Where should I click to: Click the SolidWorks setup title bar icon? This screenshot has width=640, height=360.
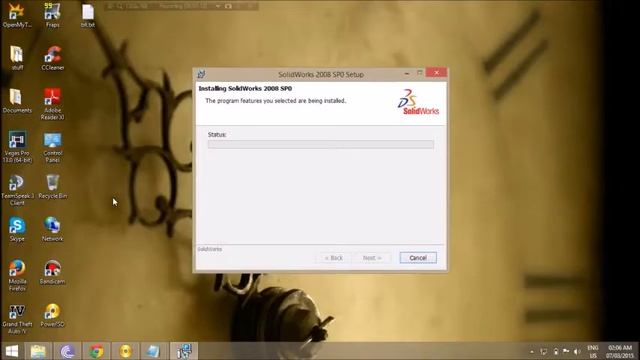tap(201, 74)
